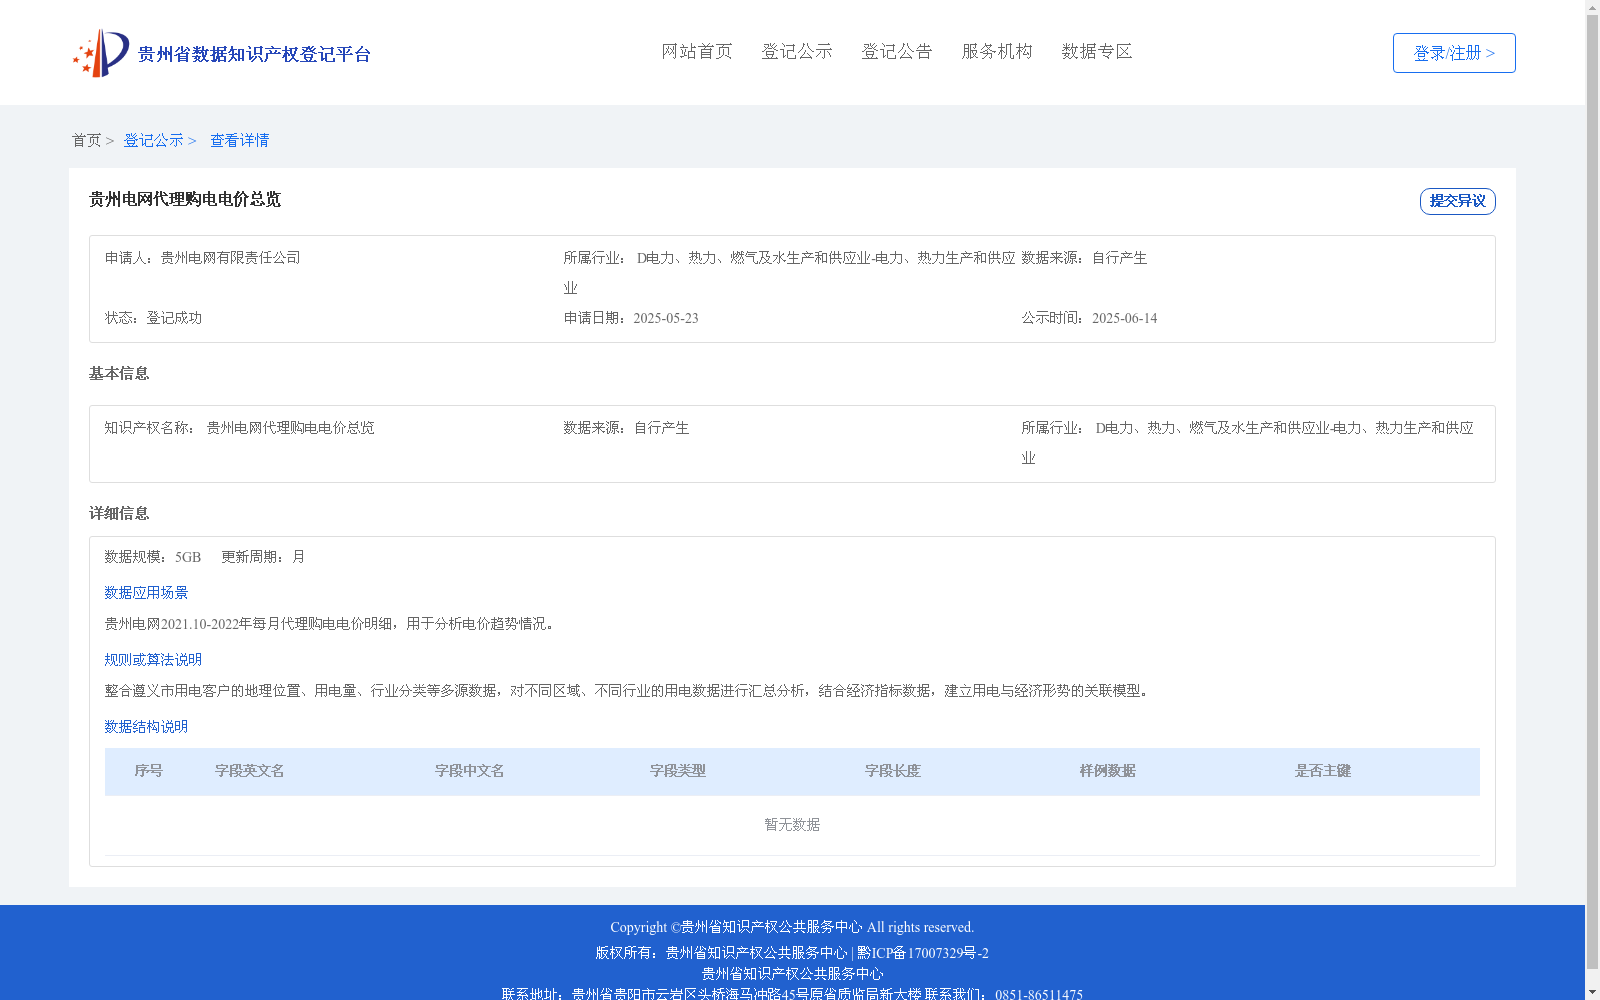Click 数据应用场景 subsection label
This screenshot has width=1600, height=1000.
146,593
